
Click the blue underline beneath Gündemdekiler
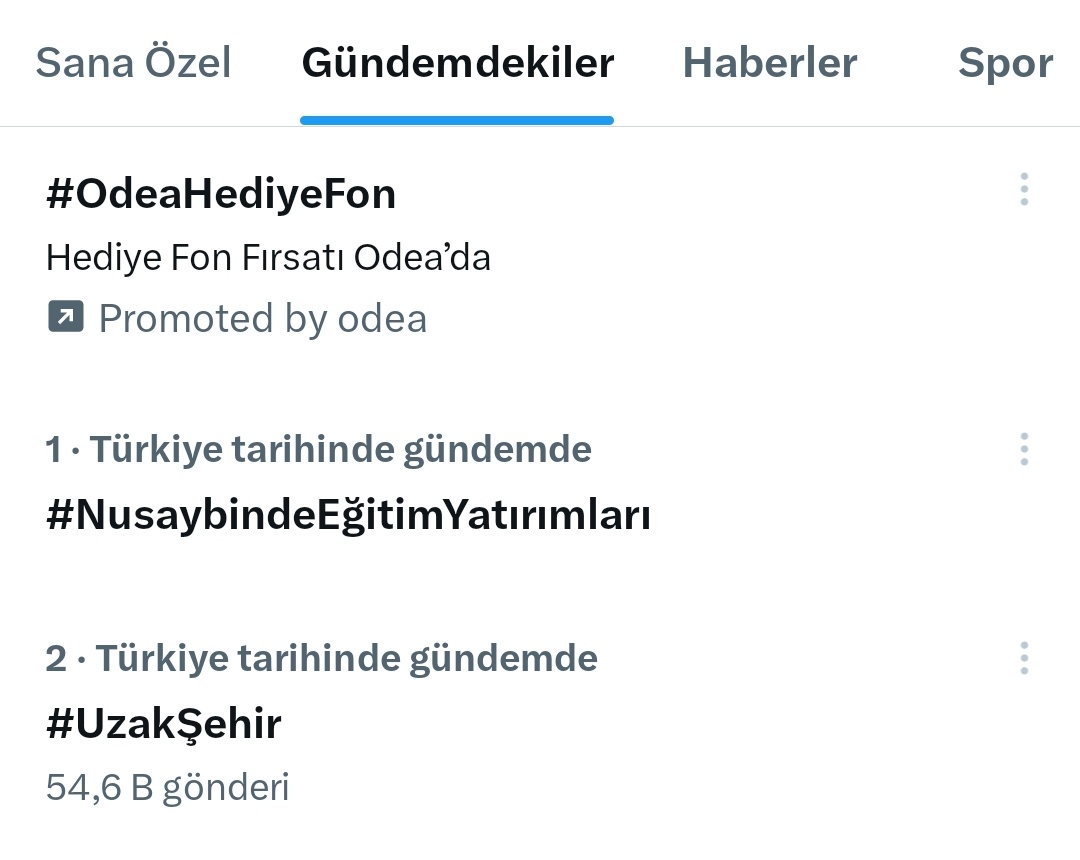point(457,120)
